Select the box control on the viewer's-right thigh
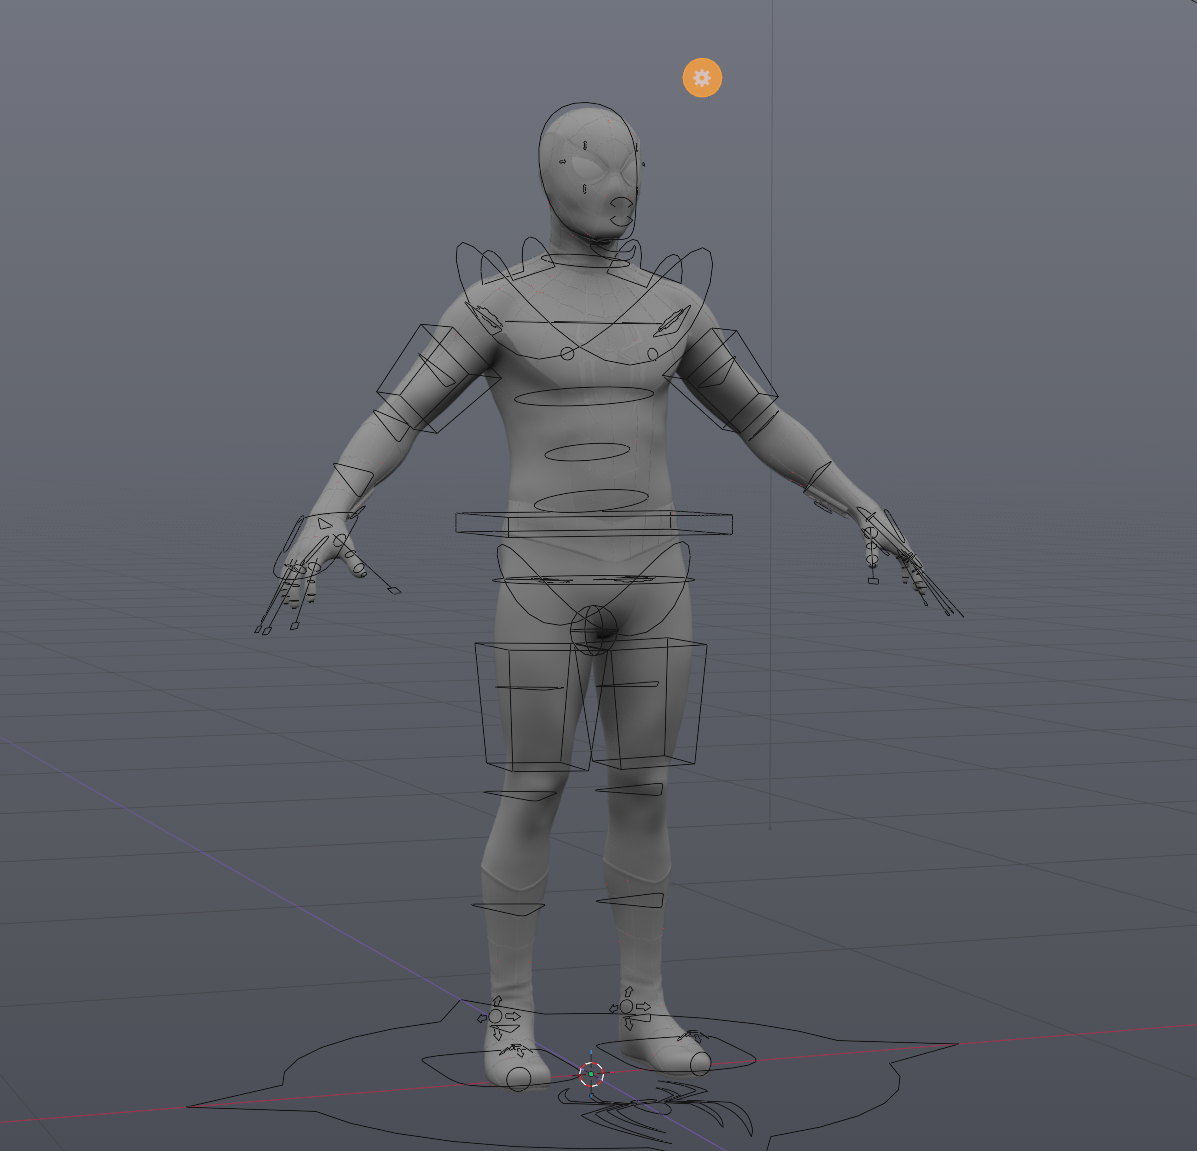Image resolution: width=1197 pixels, height=1151 pixels. coord(649,703)
